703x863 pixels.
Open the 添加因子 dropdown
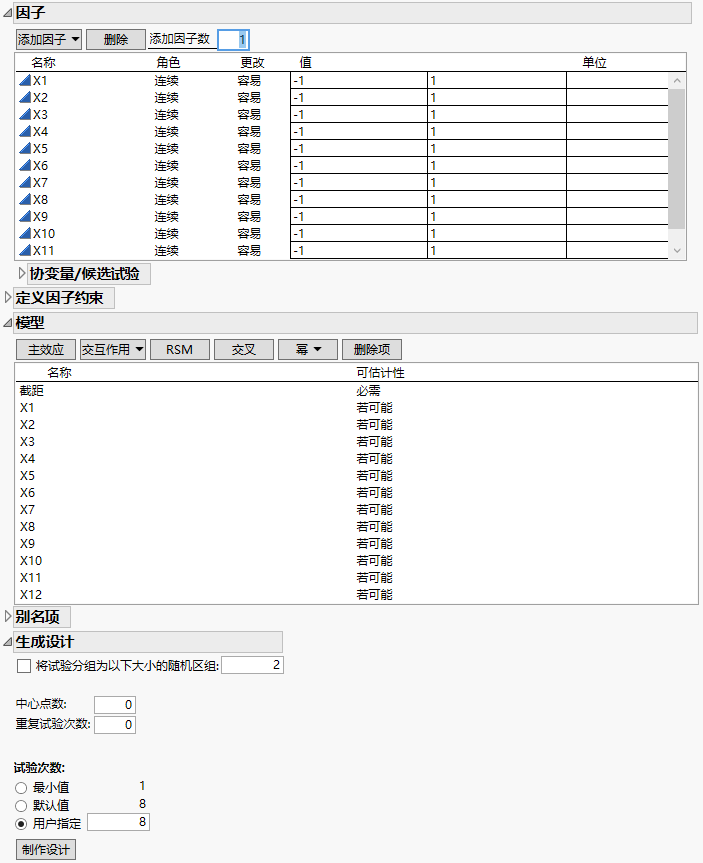(49, 40)
